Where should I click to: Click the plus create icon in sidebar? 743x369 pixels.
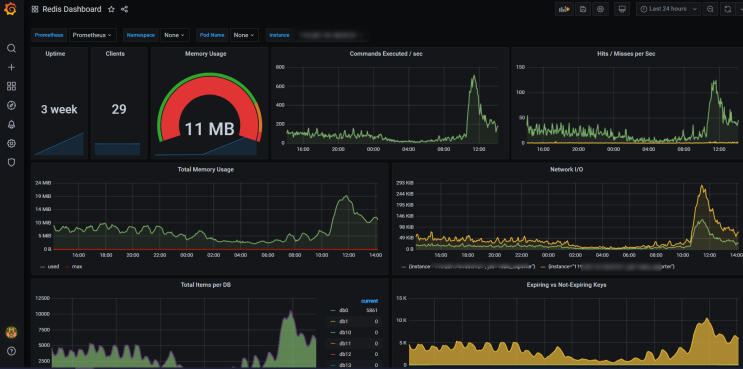pos(11,67)
